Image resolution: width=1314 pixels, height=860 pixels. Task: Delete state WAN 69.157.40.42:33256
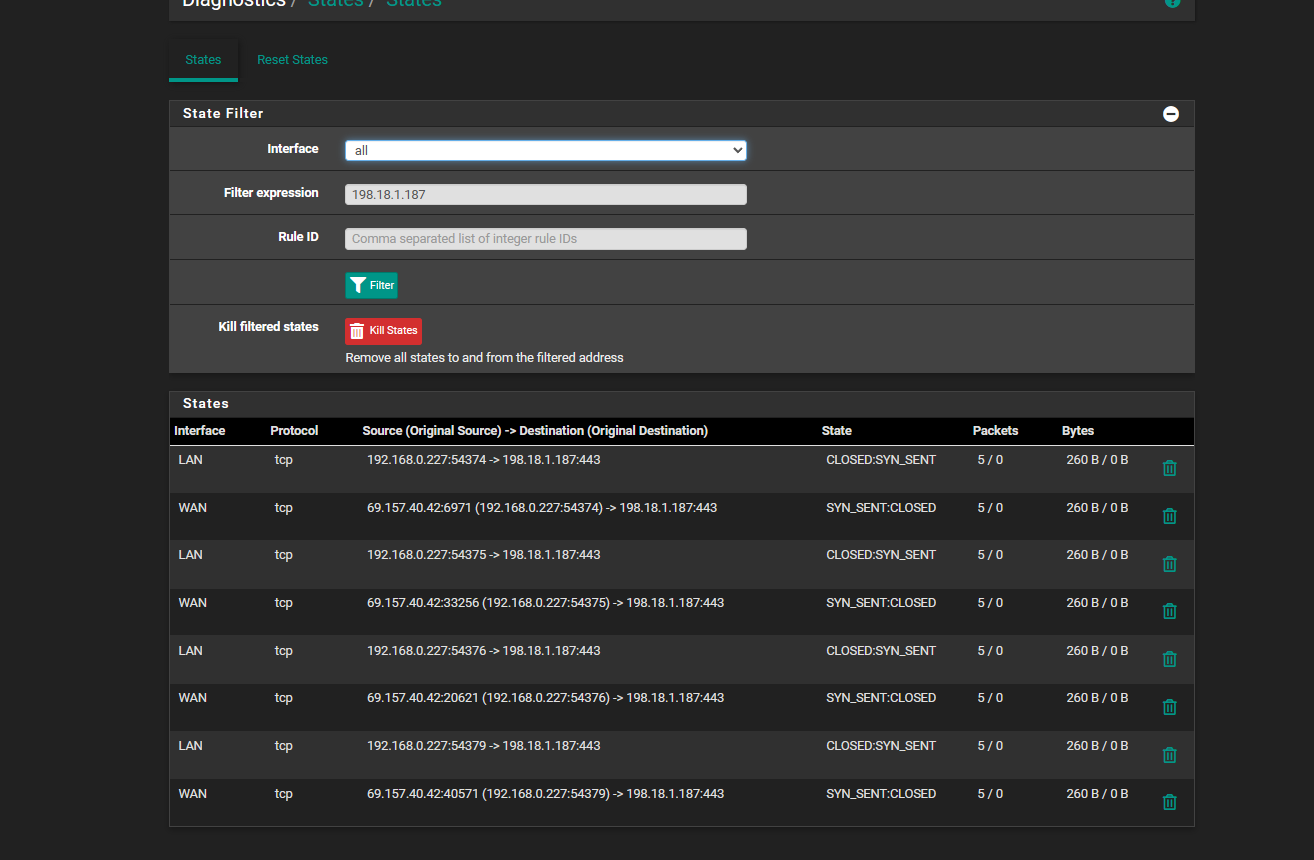(x=1169, y=611)
